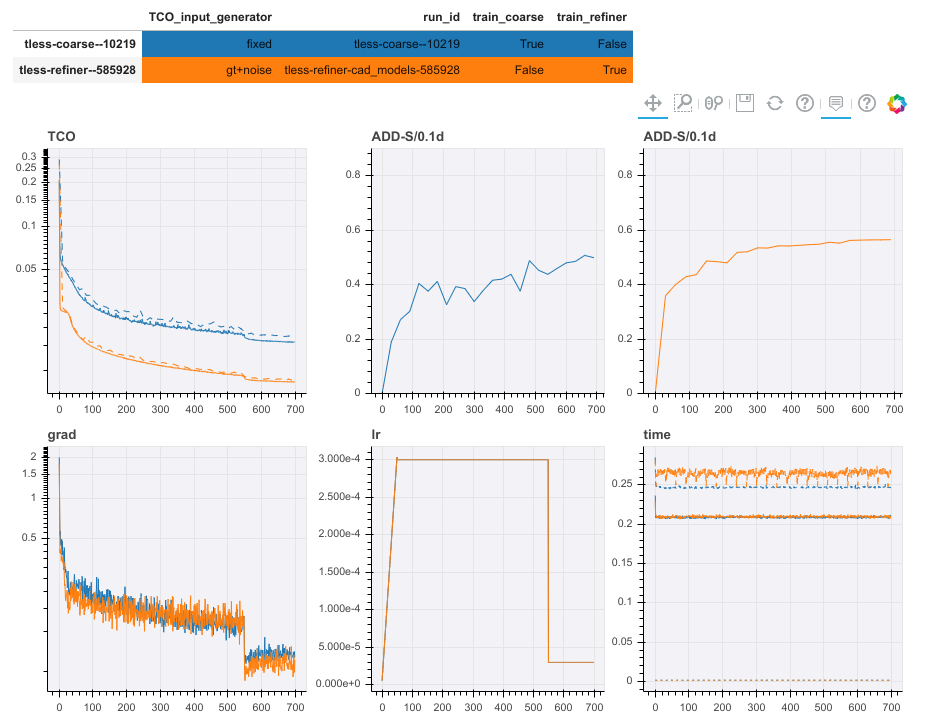
Task: Click the train_coarse column header
Action: click(508, 17)
